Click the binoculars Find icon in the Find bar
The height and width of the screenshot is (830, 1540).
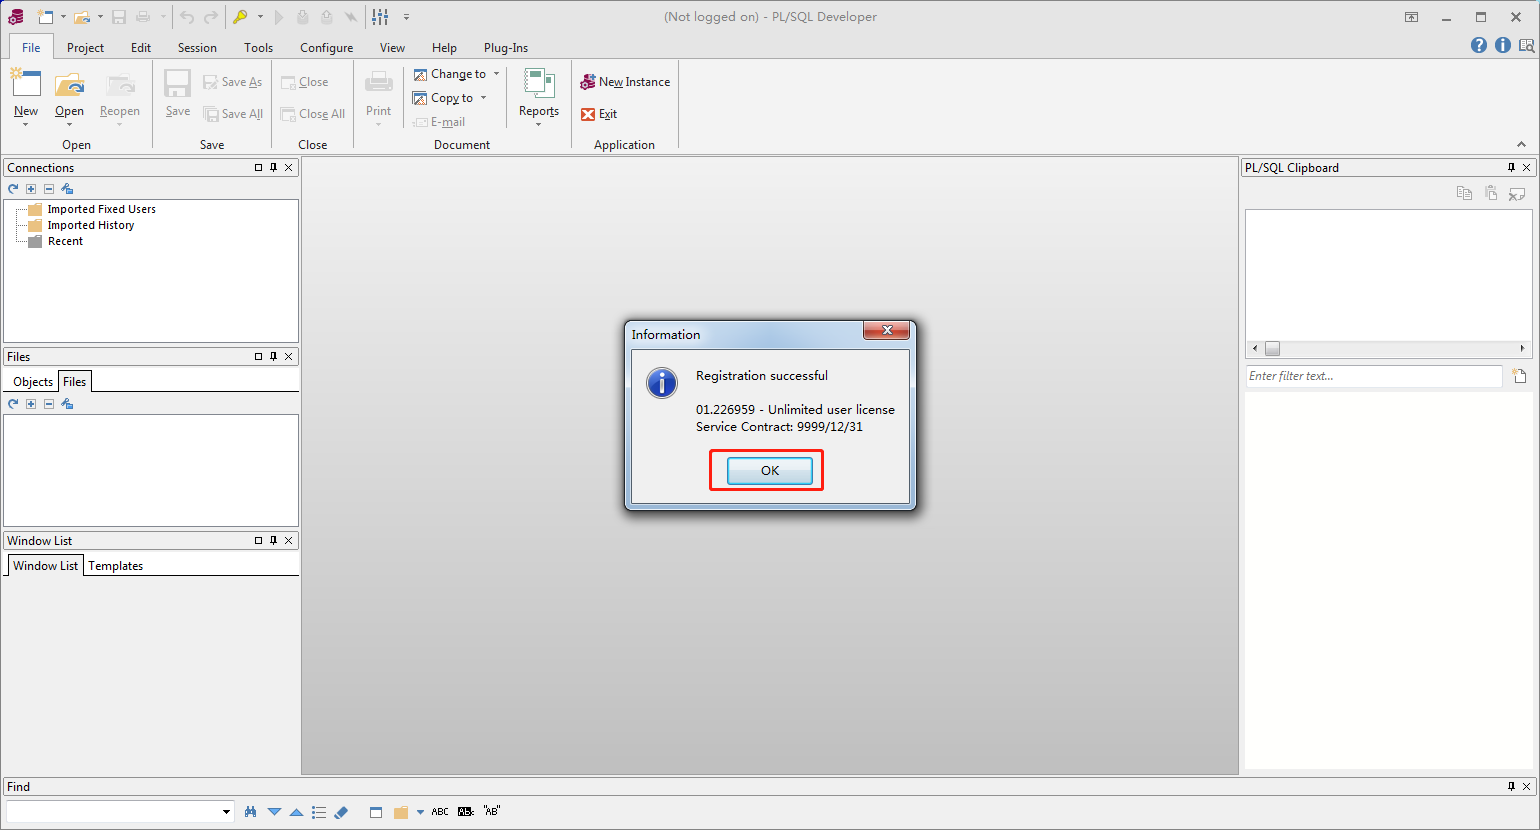(251, 812)
